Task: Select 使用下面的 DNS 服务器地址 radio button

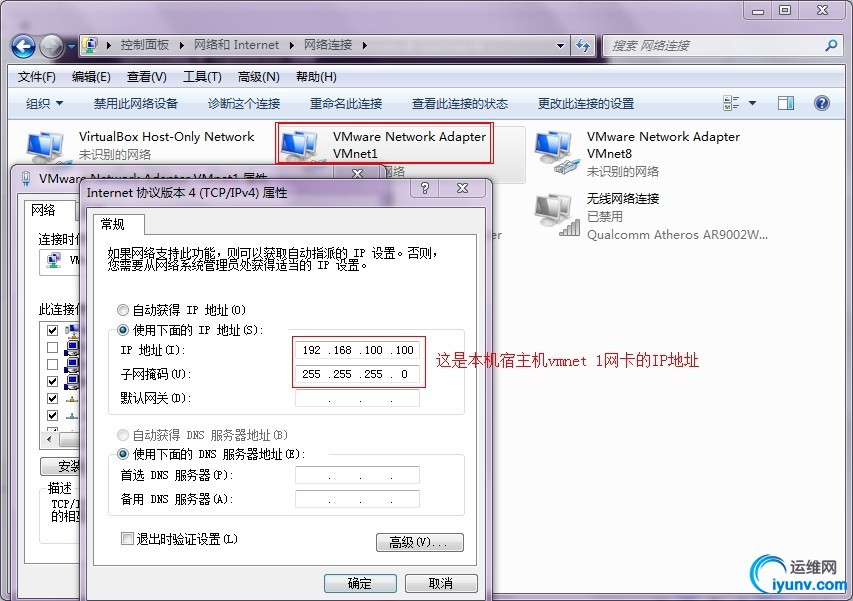Action: click(x=123, y=454)
